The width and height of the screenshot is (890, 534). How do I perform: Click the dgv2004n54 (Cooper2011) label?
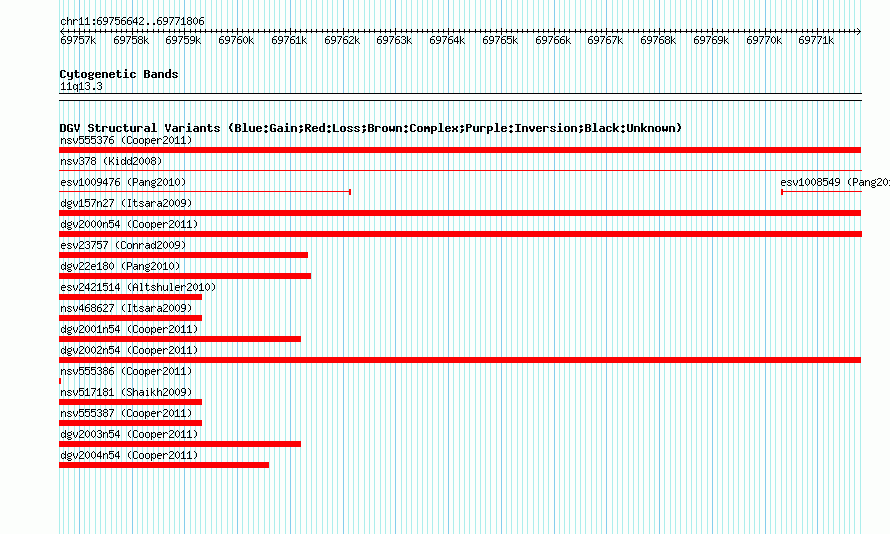point(129,455)
